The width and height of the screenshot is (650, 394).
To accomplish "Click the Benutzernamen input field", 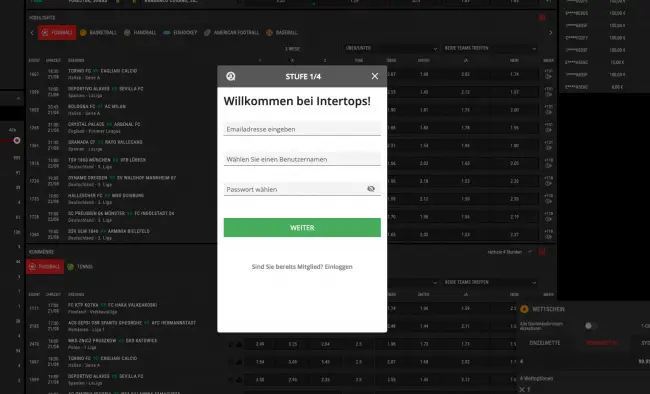I will coord(302,159).
